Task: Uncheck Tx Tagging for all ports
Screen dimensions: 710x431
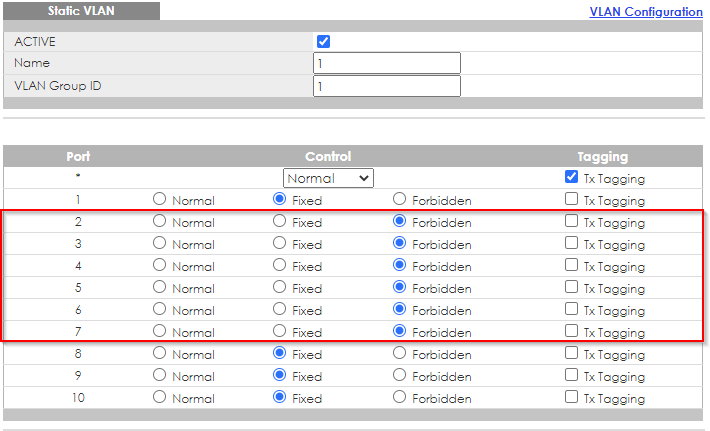Action: pos(572,177)
